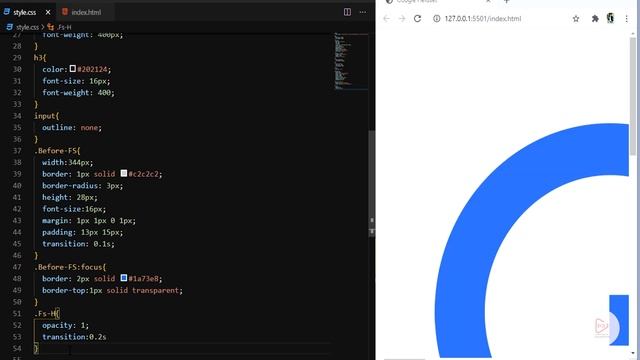Click the 'outline: none;' line
The image size is (640, 360).
[72, 127]
